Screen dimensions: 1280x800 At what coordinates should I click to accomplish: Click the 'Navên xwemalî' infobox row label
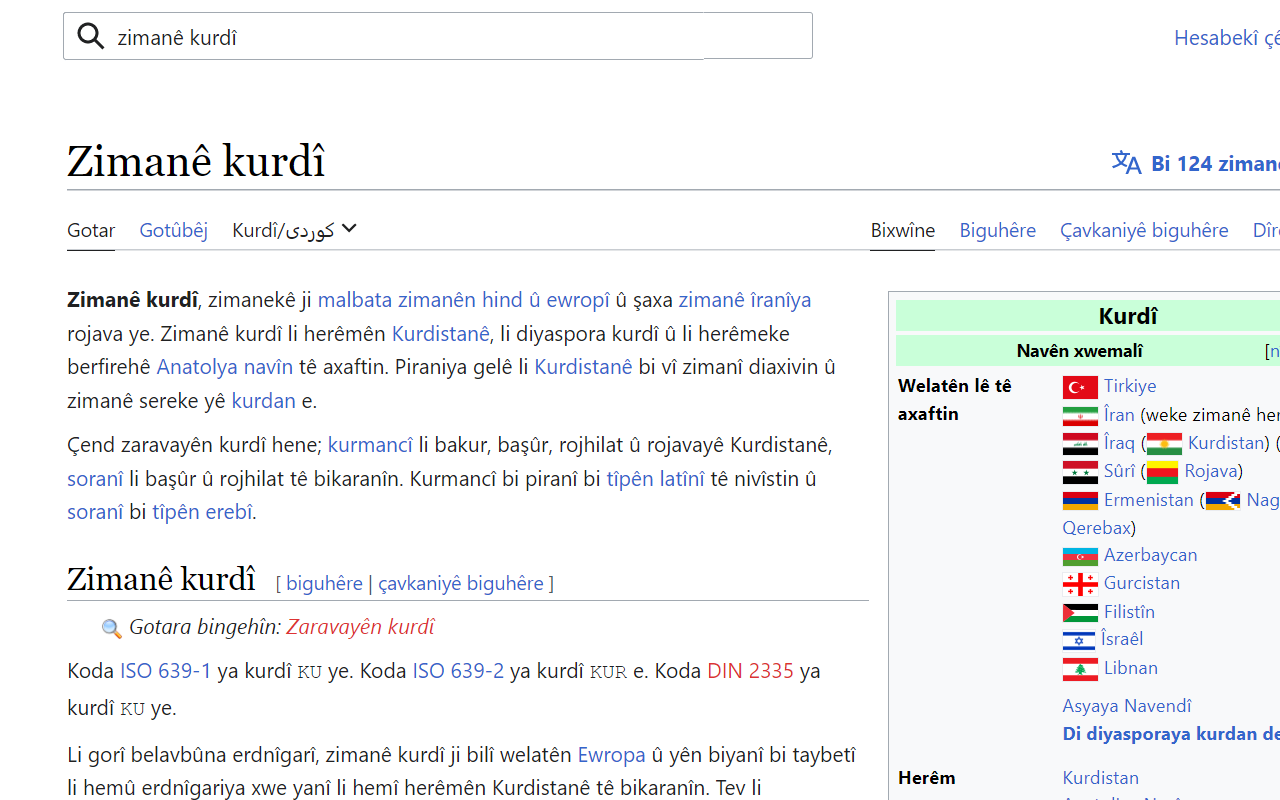(1079, 351)
